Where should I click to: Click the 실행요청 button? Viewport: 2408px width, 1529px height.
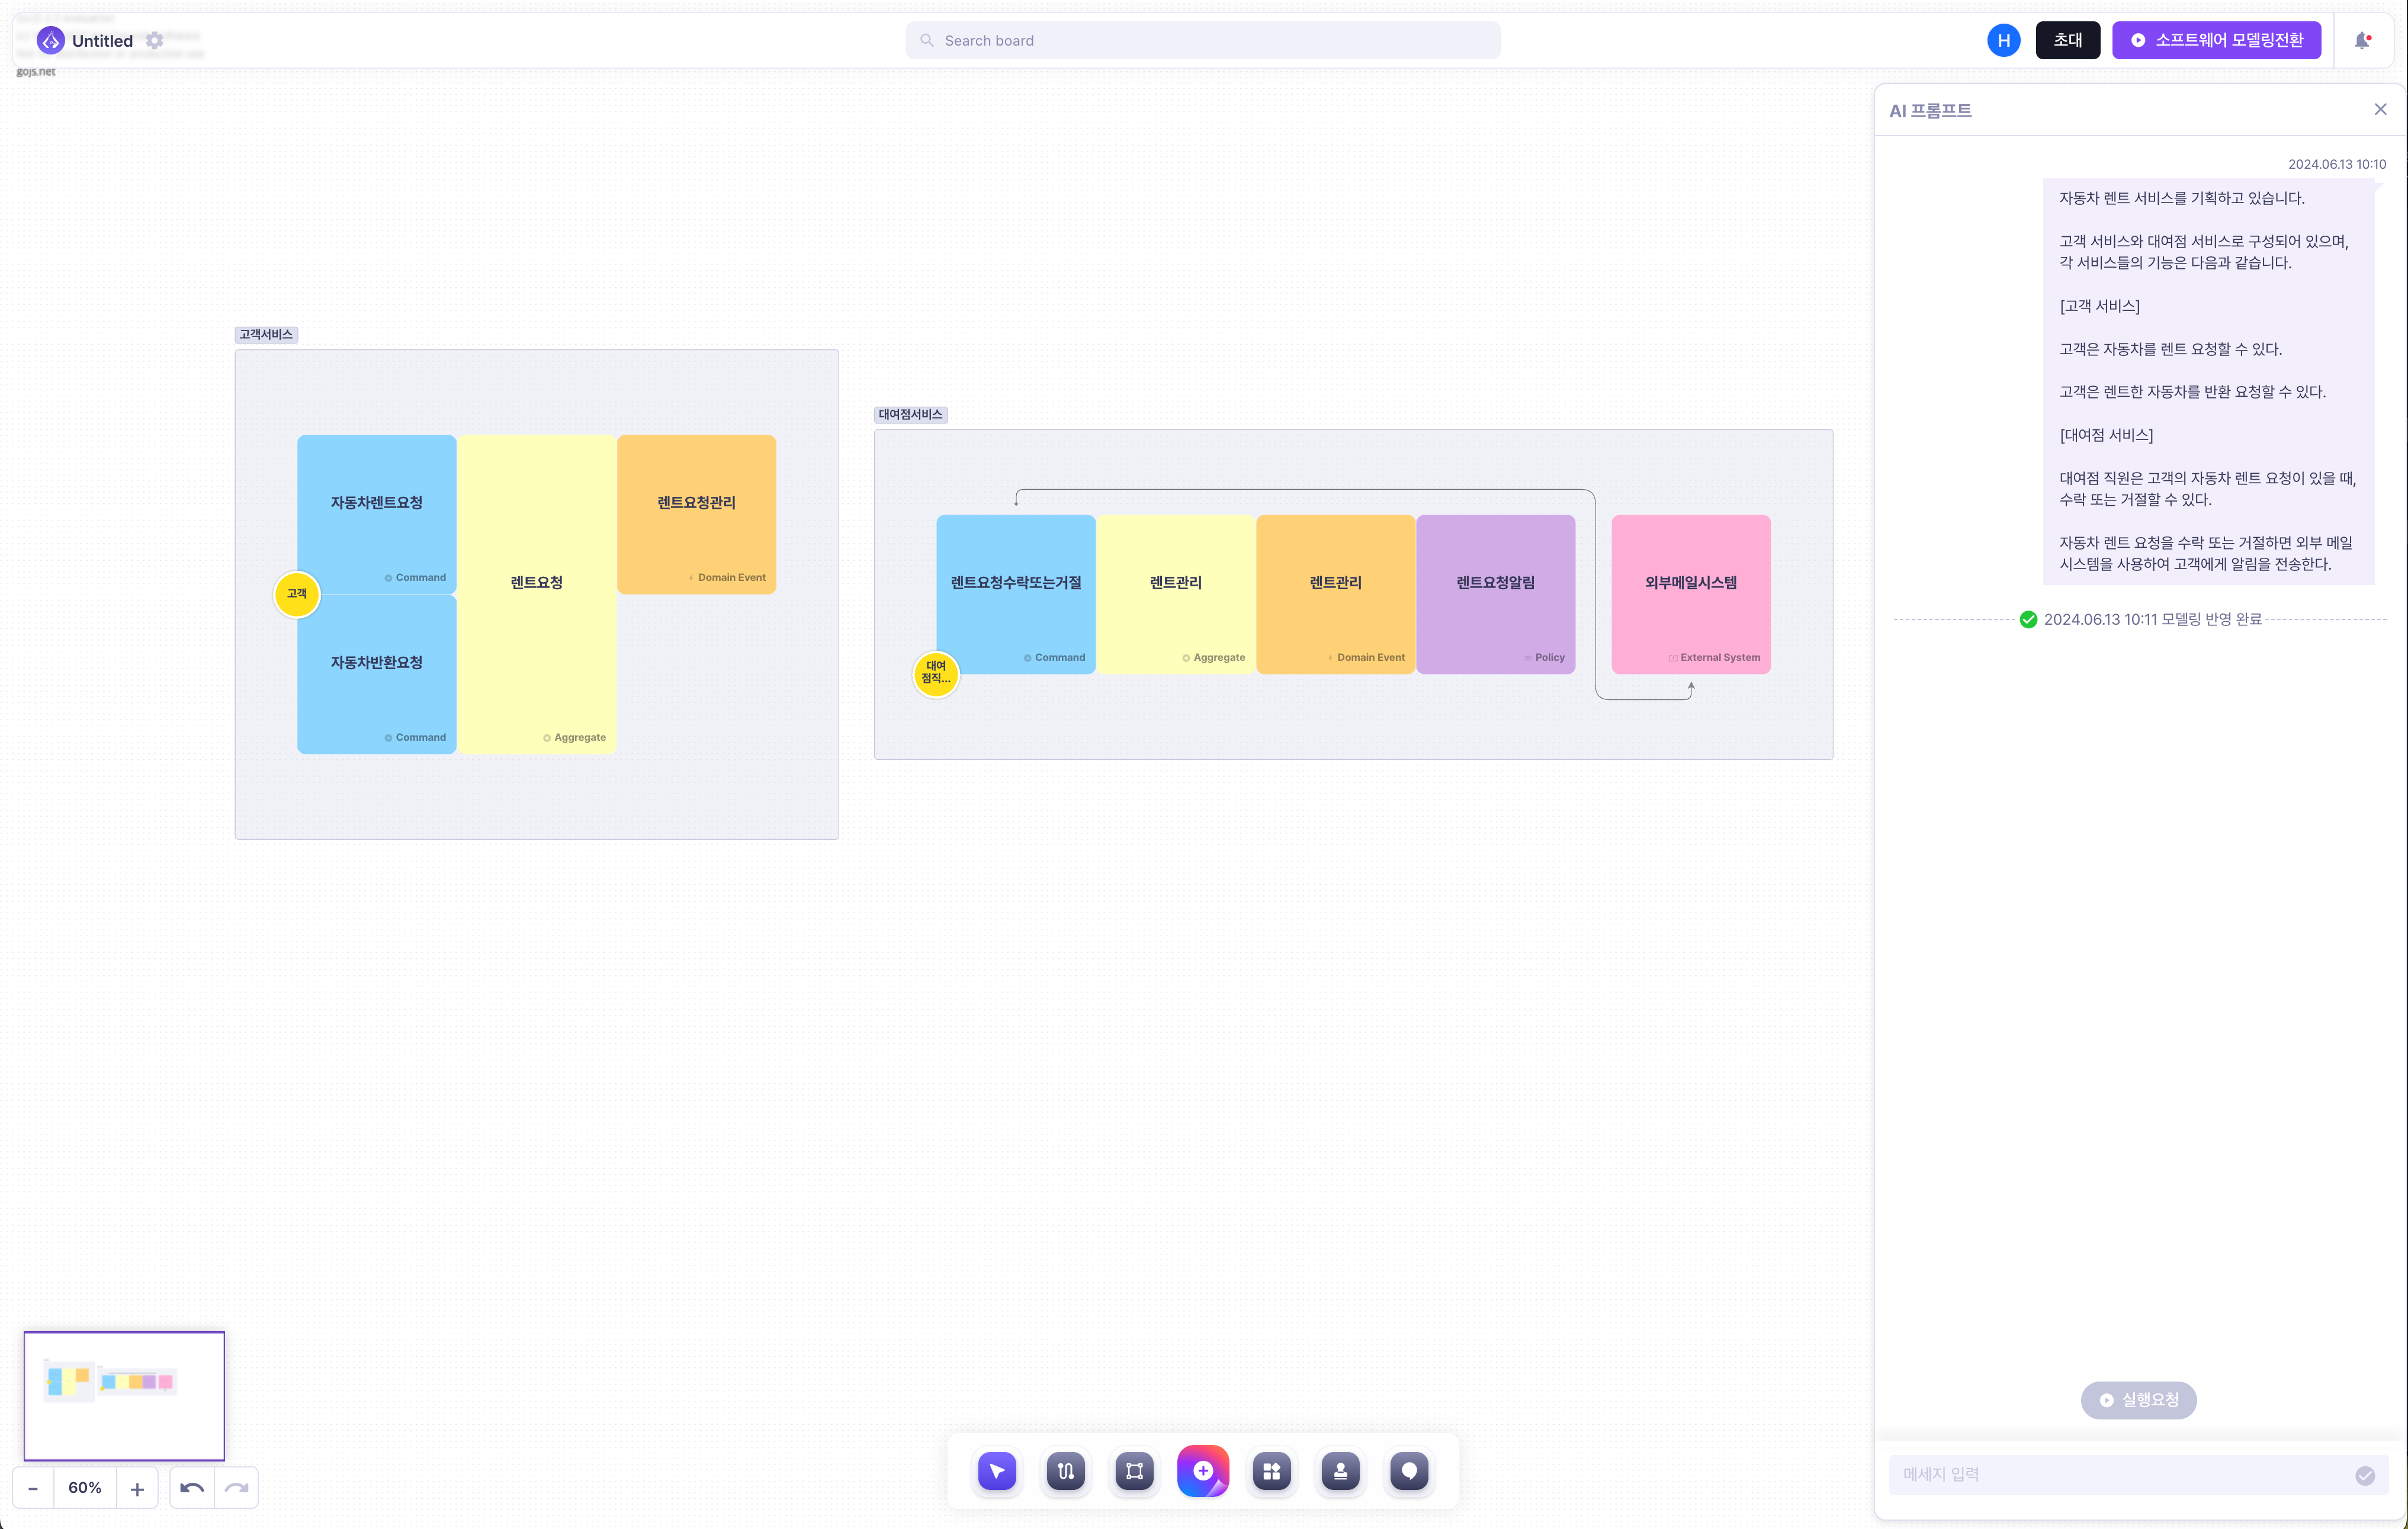pos(2138,1400)
